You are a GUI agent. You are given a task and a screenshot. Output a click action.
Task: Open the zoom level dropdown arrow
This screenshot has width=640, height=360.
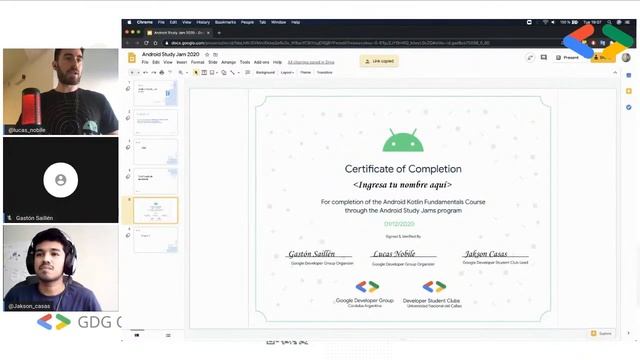pyautogui.click(x=187, y=72)
